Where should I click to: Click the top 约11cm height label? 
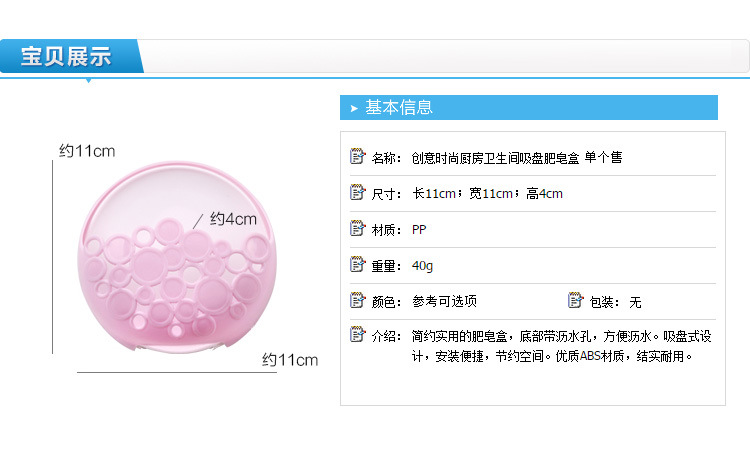(87, 151)
